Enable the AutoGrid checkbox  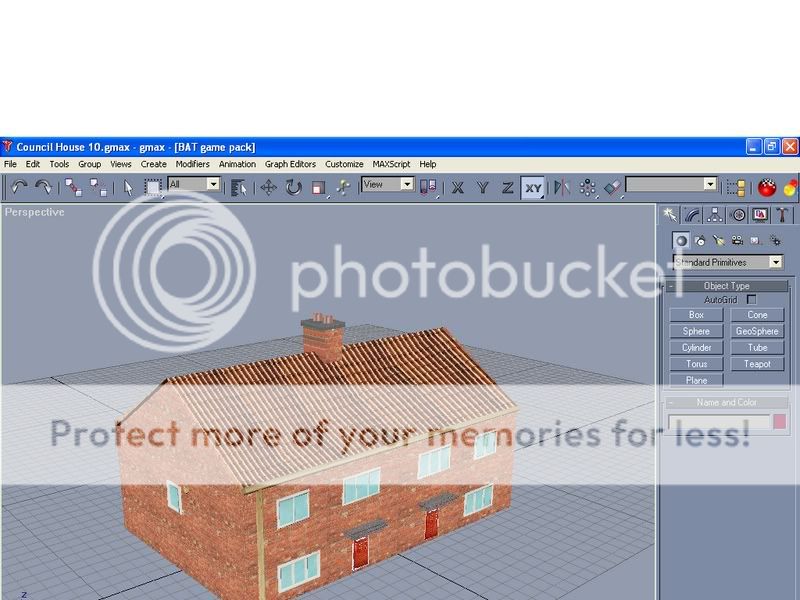[752, 299]
